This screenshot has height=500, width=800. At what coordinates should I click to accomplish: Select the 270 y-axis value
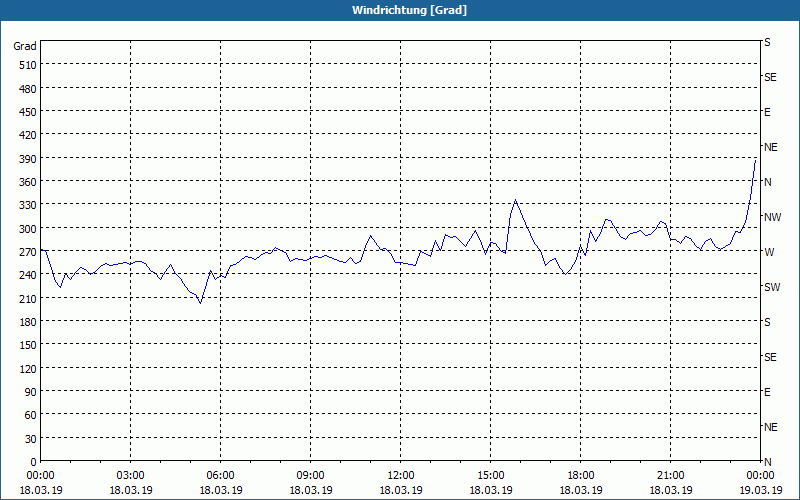tap(29, 252)
